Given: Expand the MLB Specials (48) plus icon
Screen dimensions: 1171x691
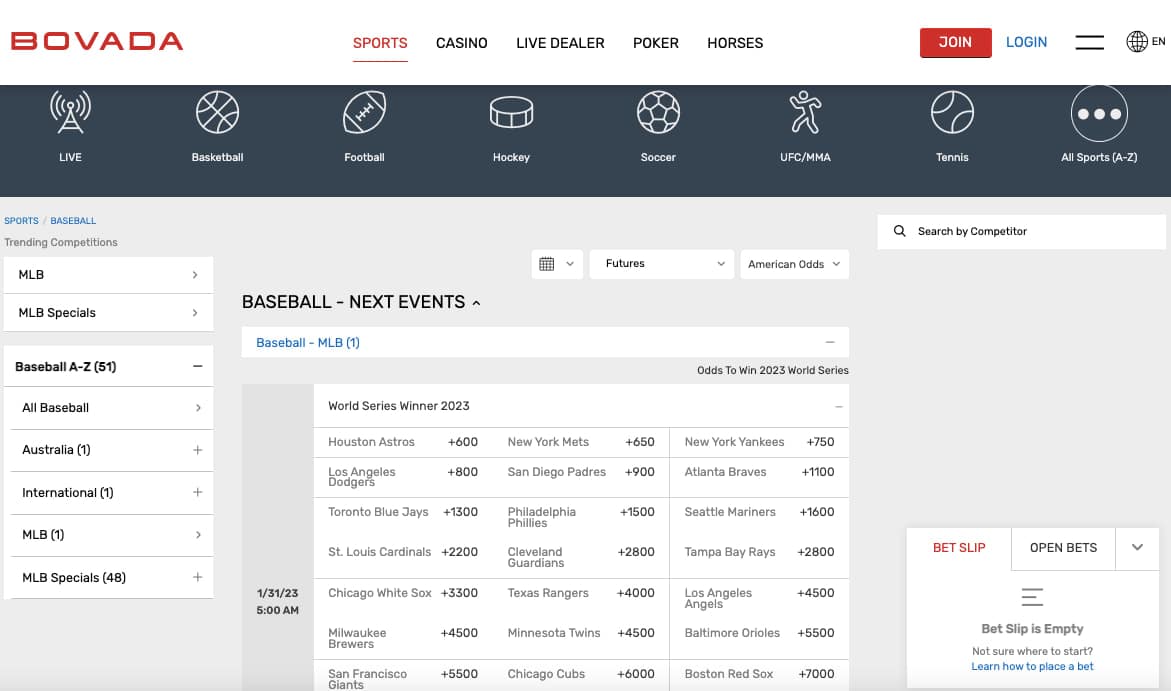Looking at the screenshot, I should tap(197, 577).
